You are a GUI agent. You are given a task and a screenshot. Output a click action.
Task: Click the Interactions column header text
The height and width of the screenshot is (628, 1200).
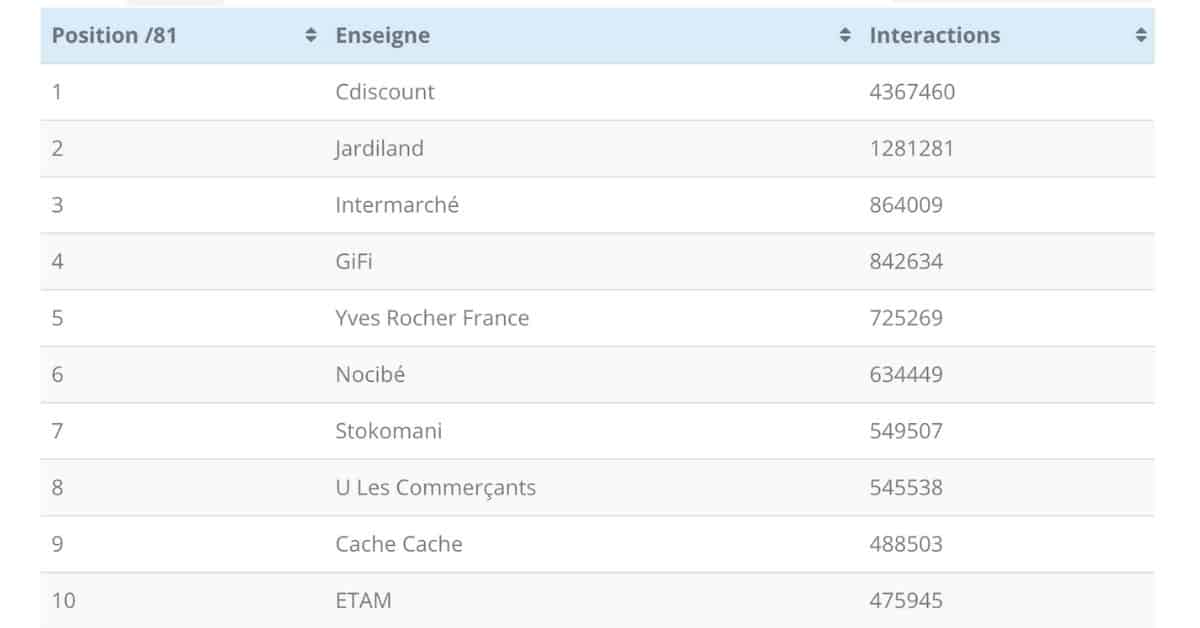click(935, 36)
